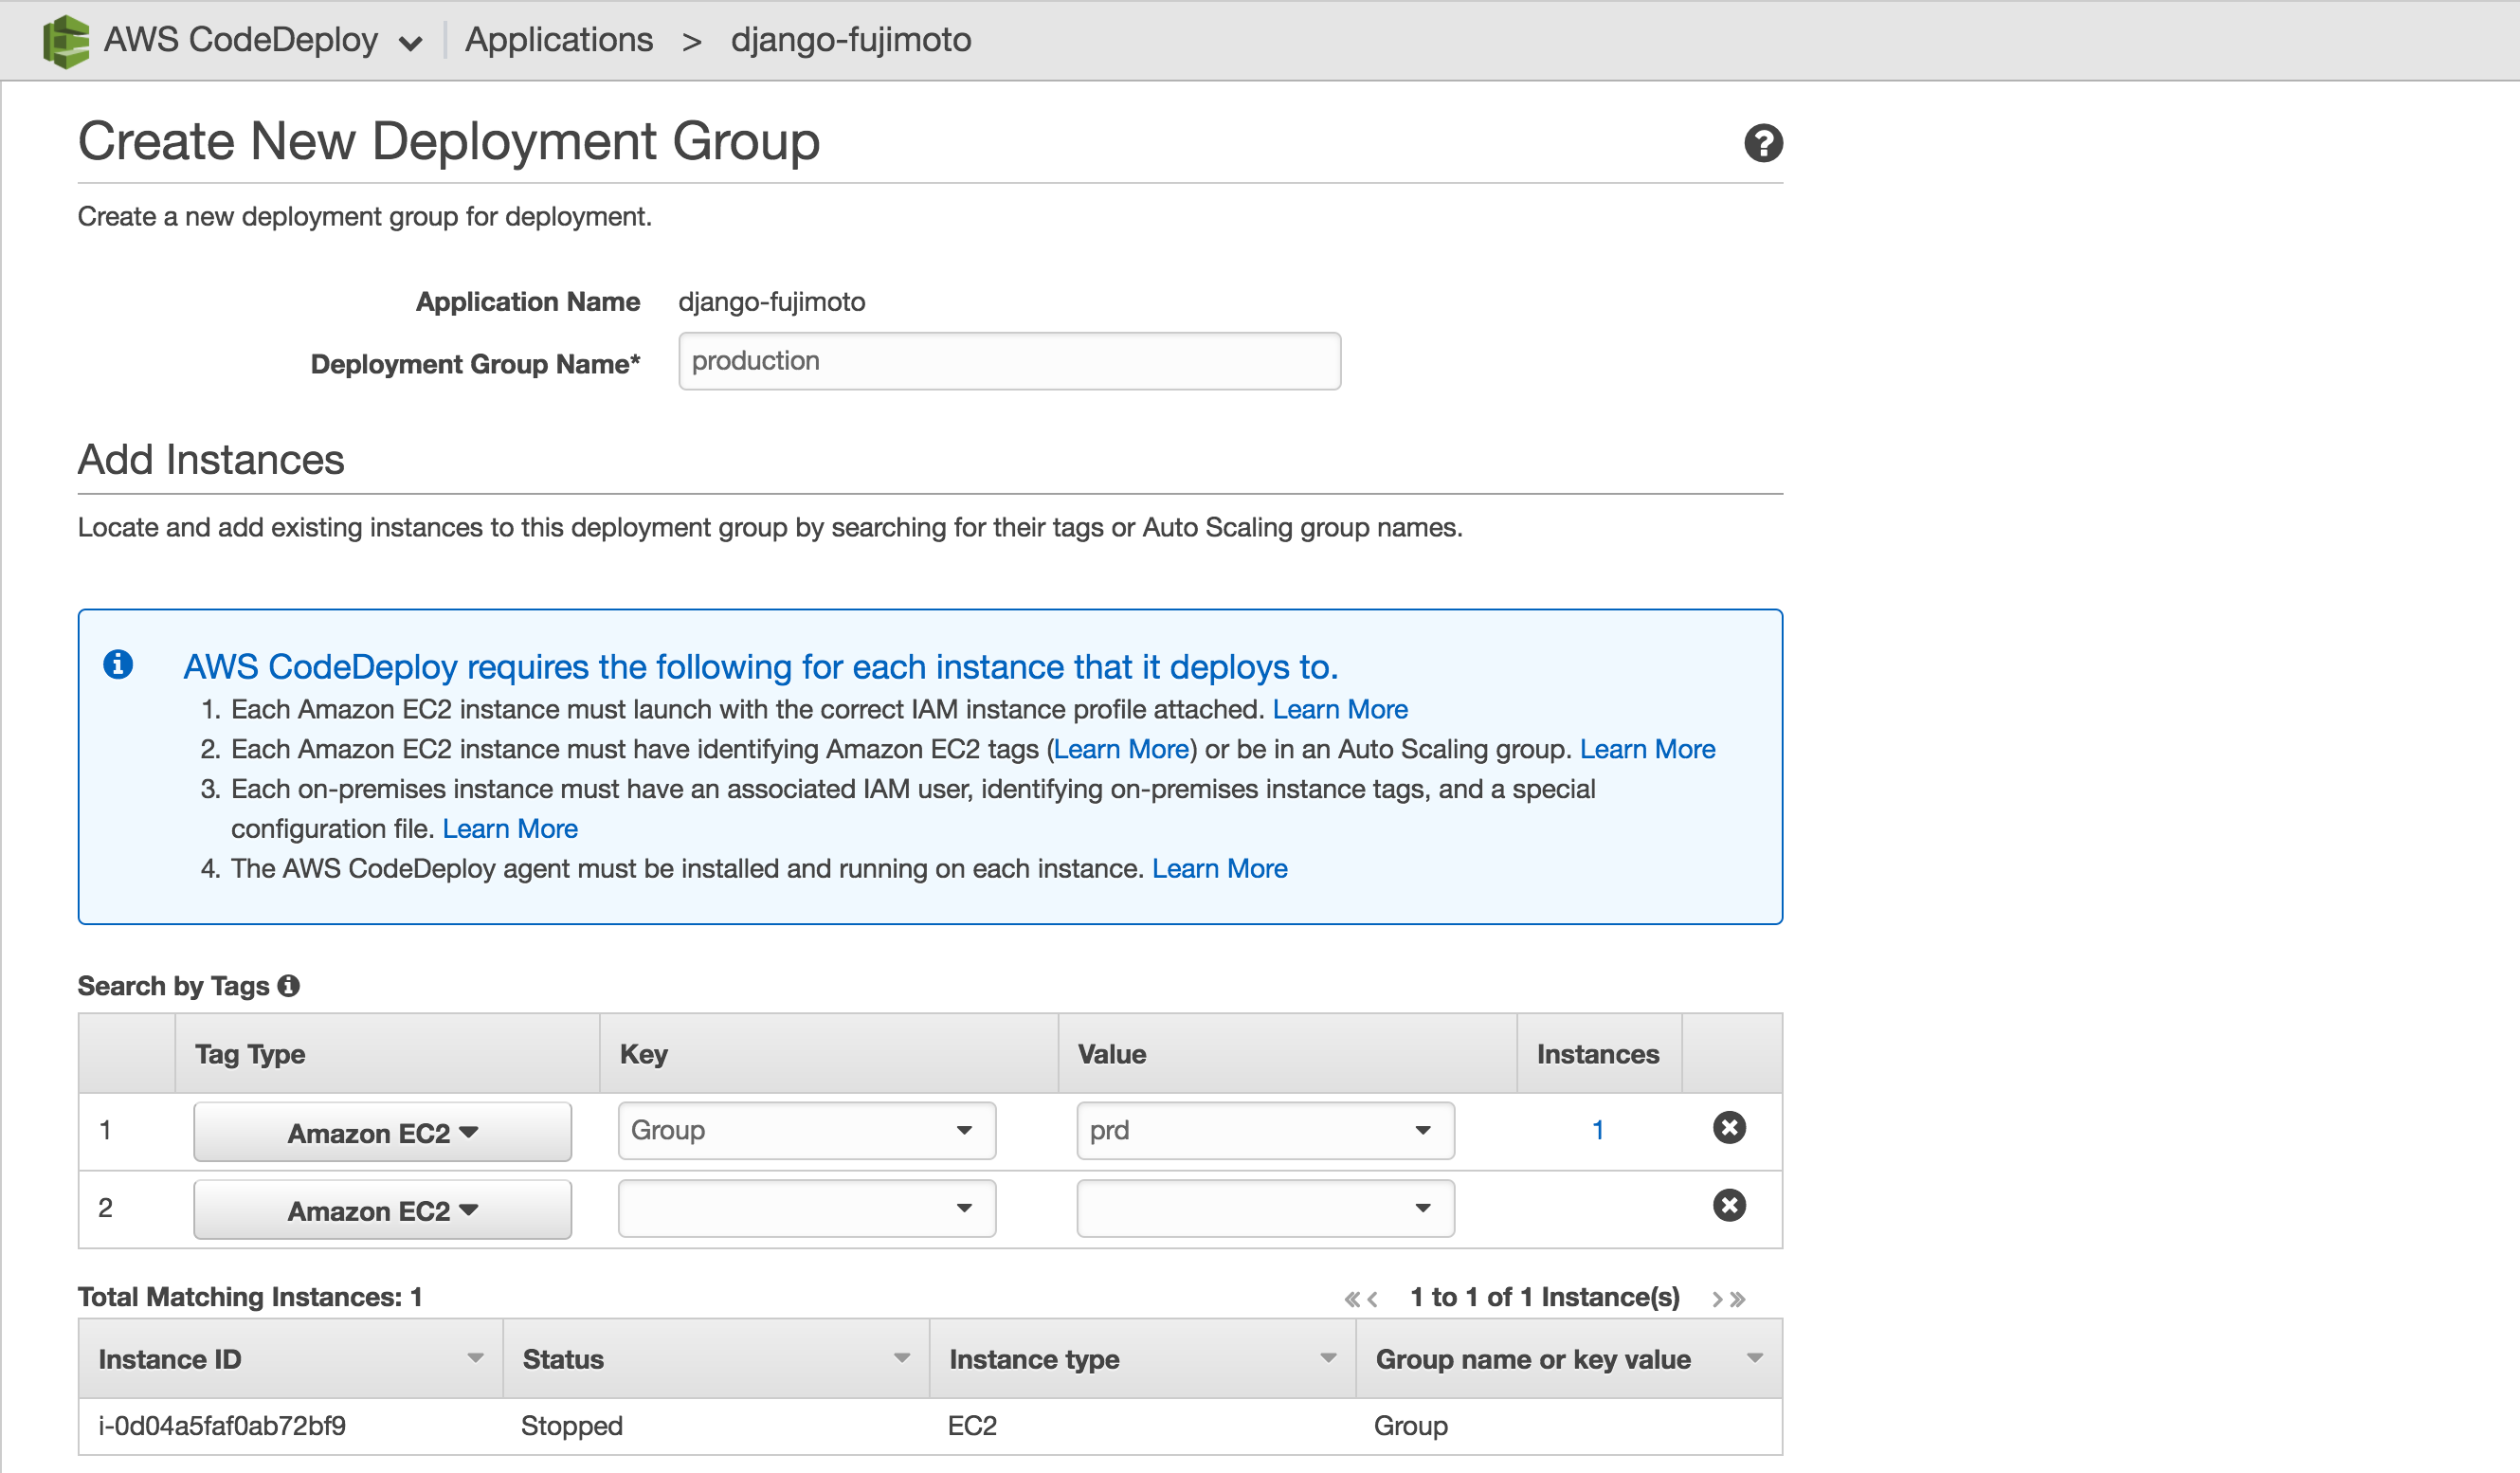Click the Search by Tags info icon
The image size is (2520, 1473).
point(289,986)
